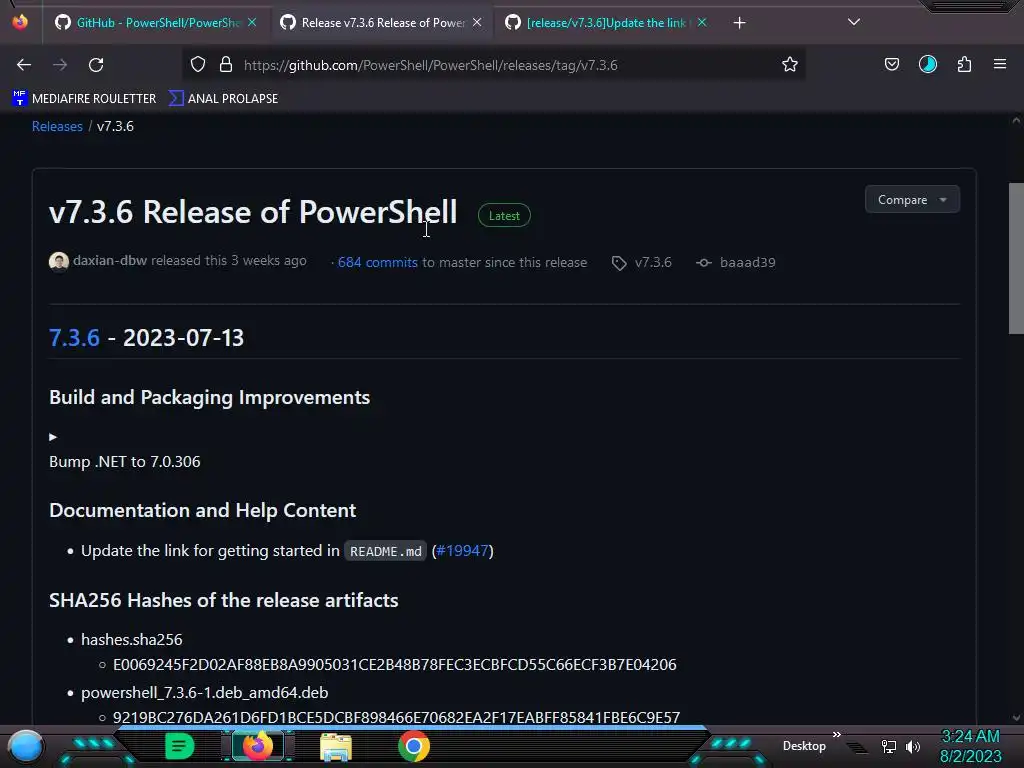Click the v7.3.6 tag icon
Screen dimensions: 1024x768
(618, 263)
